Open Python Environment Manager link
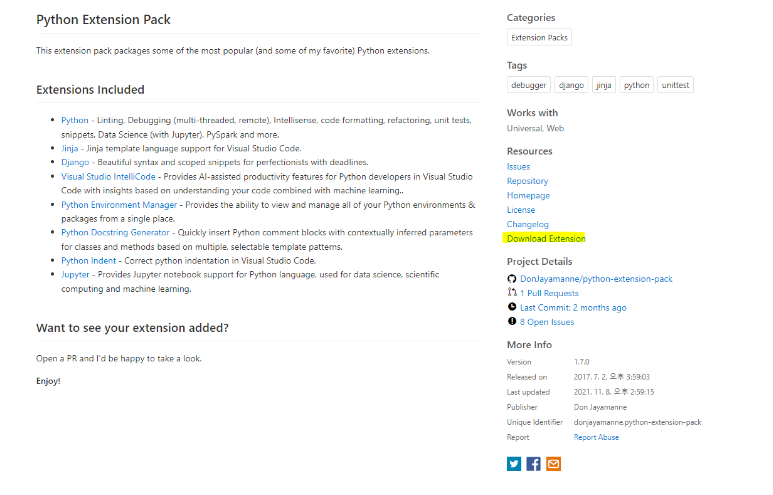 119,205
